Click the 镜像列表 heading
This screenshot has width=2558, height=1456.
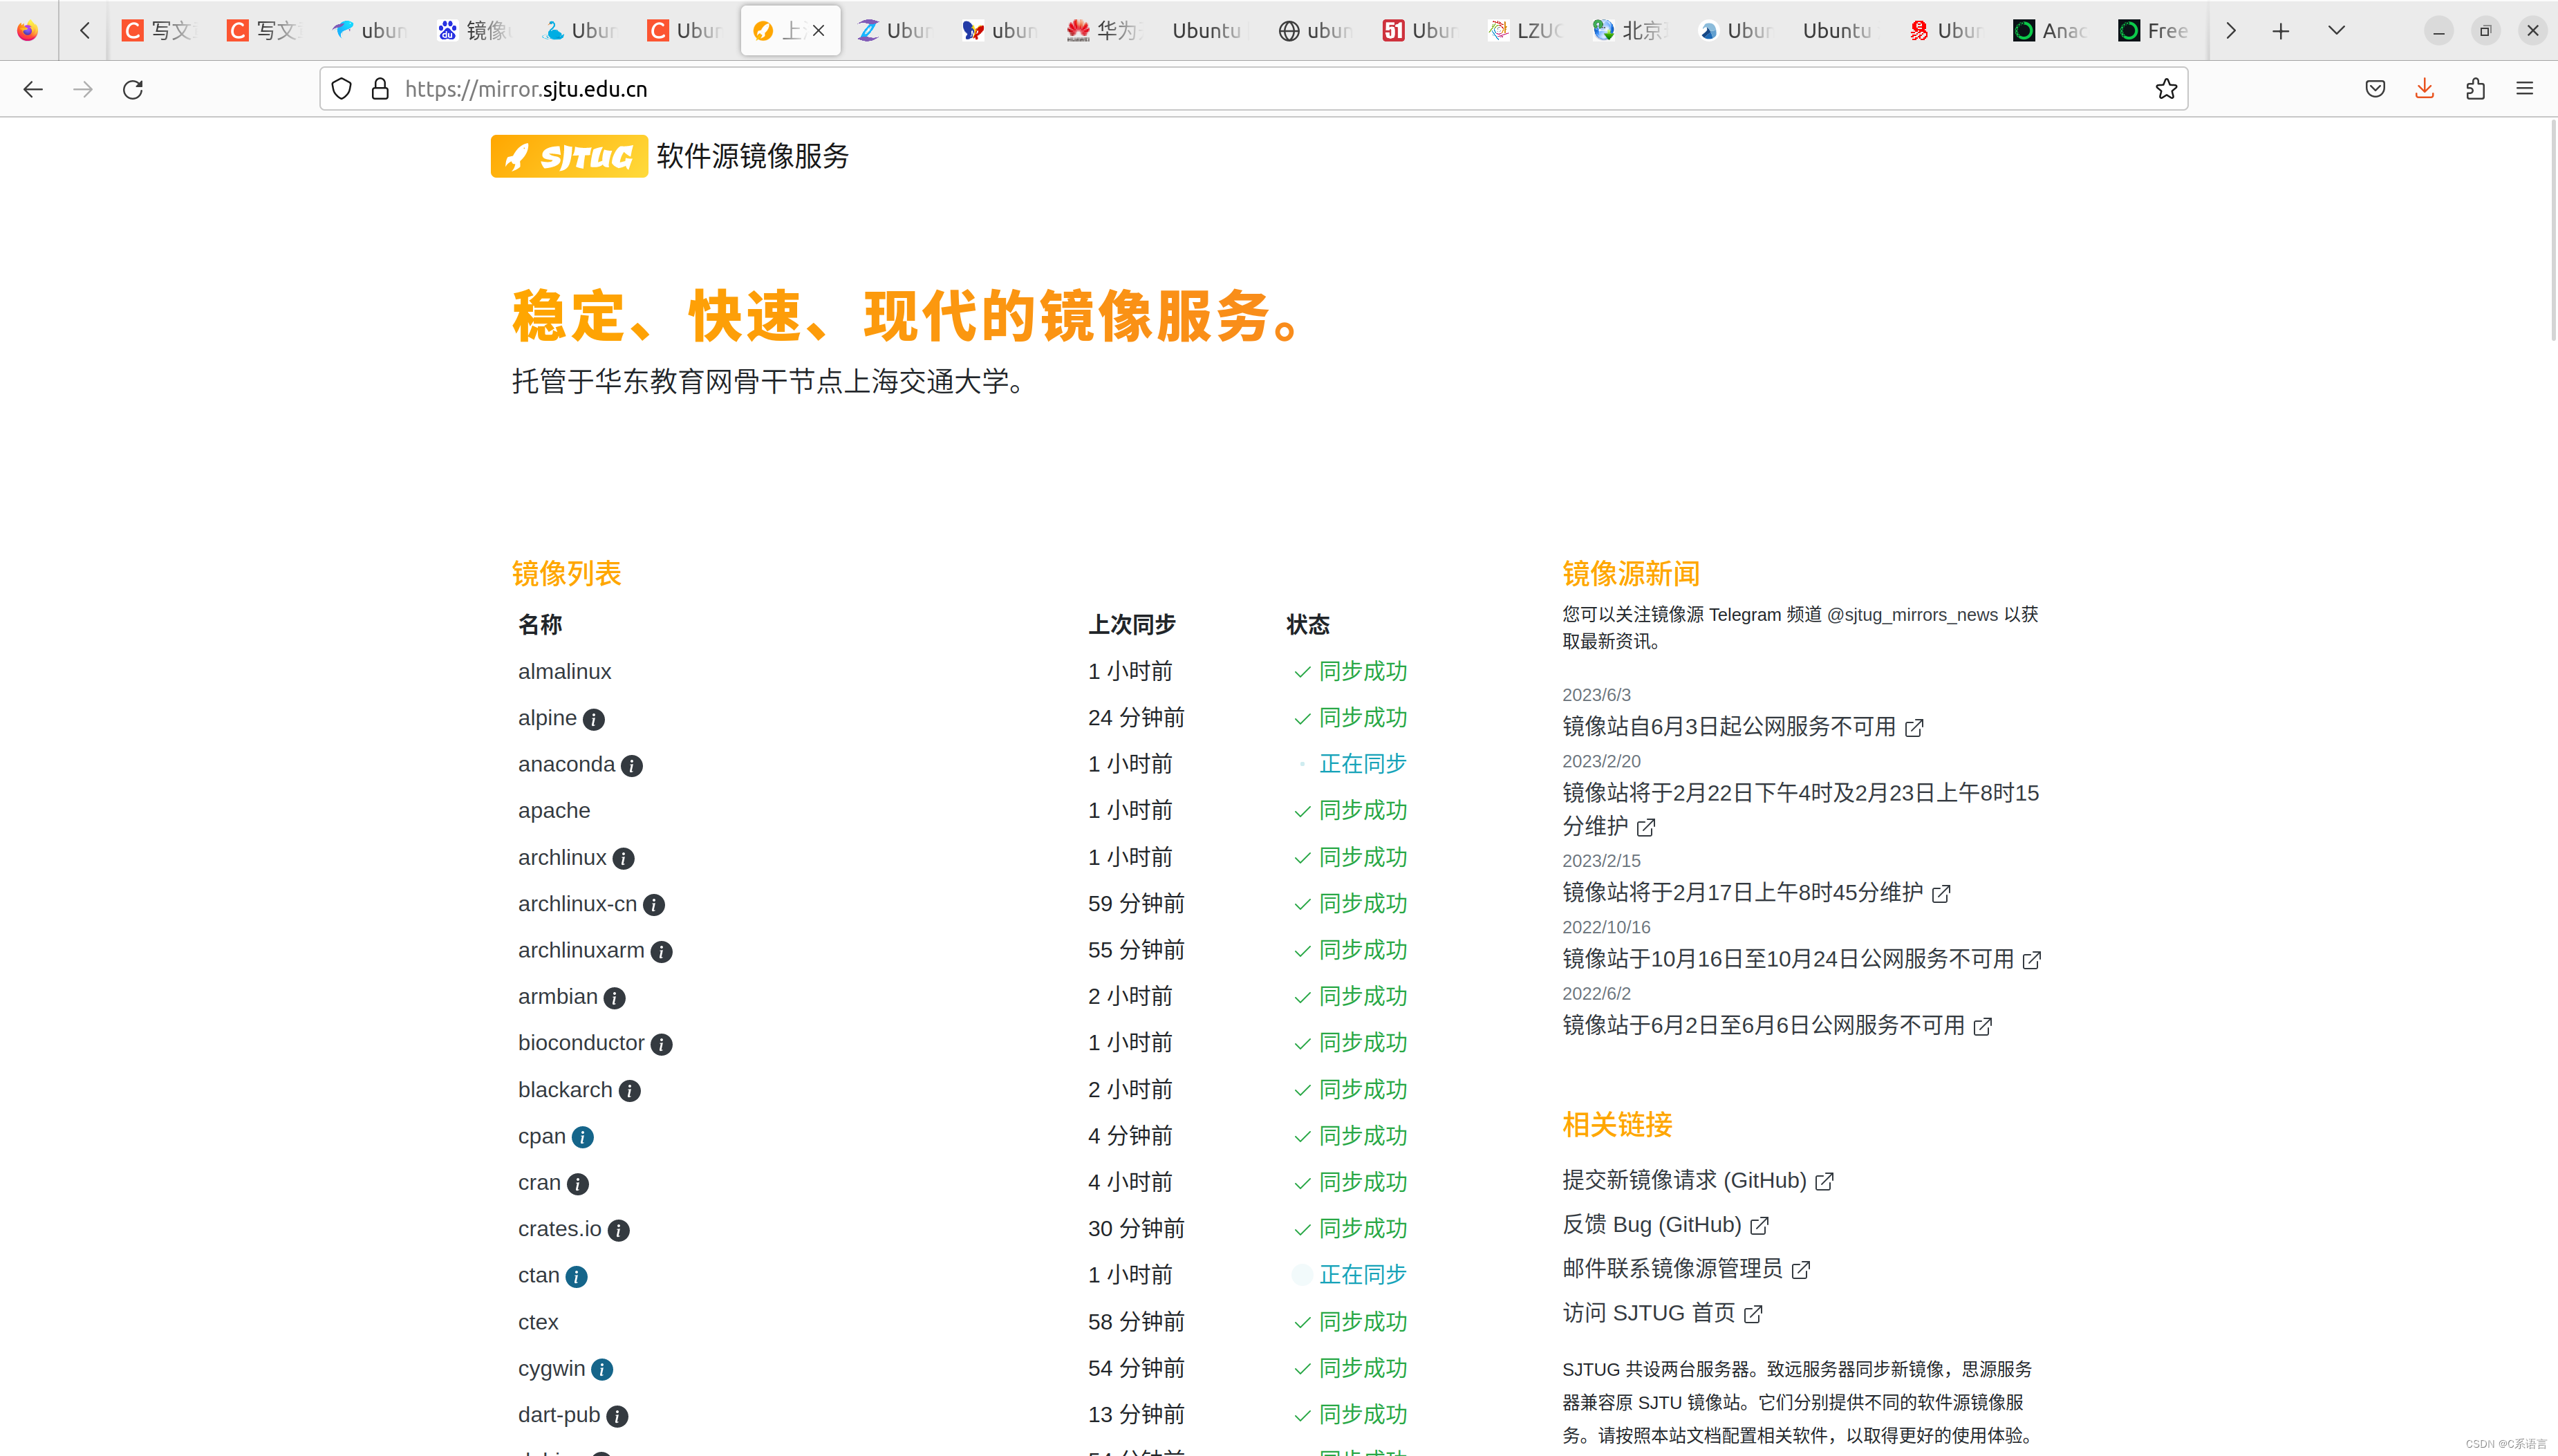[x=566, y=574]
